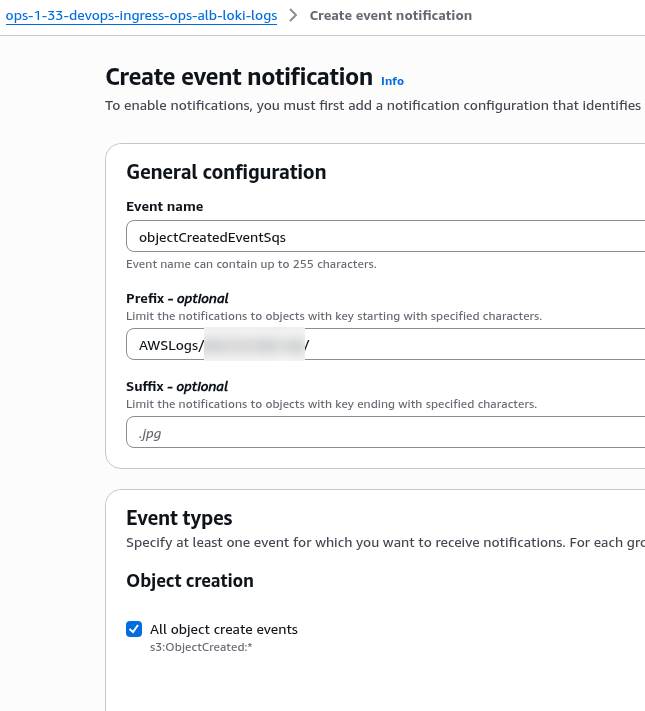Click the Prefix - optional field label
Screen dimensions: 645x711
177,298
